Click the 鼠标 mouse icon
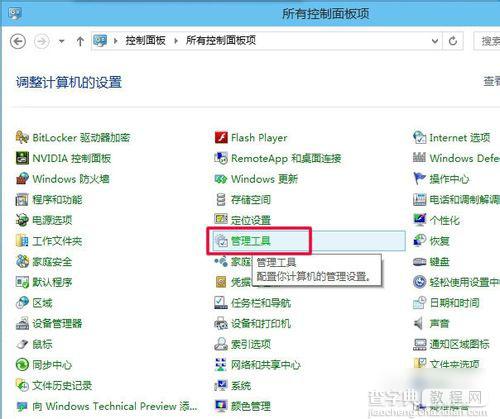Image resolution: width=500 pixels, height=419 pixels. (x=22, y=344)
